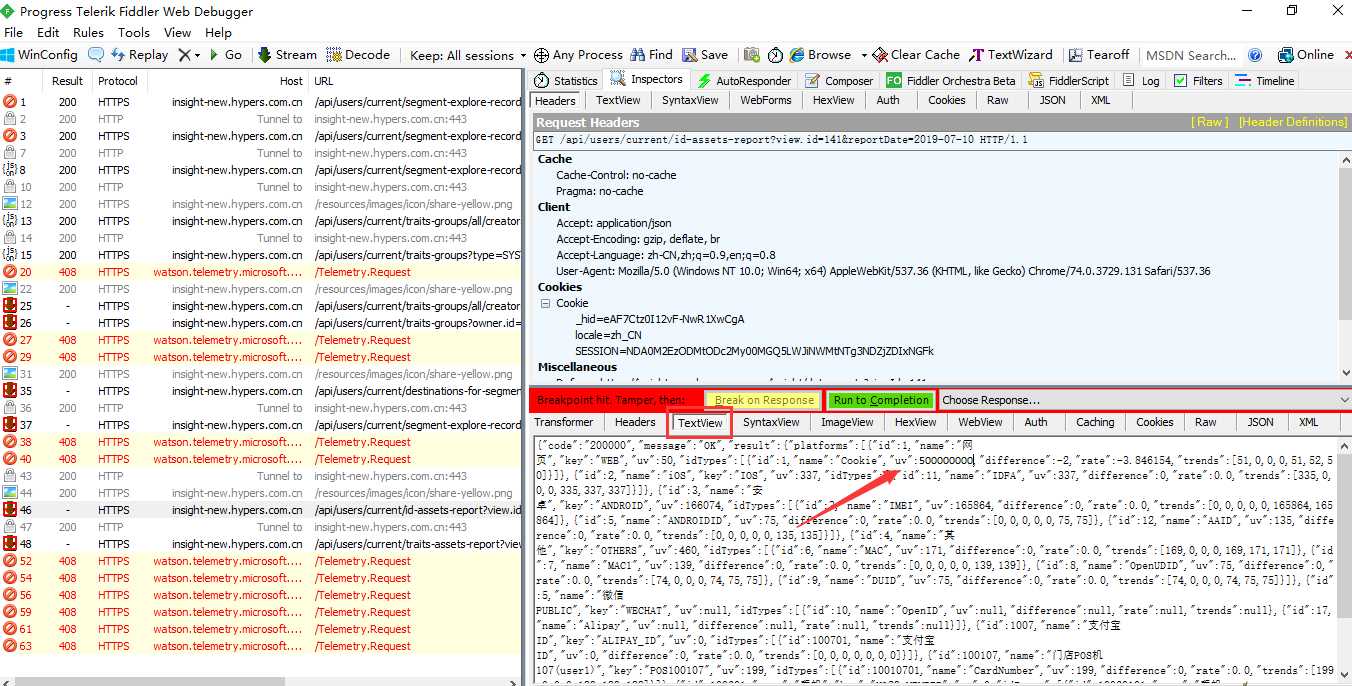
Task: Select response Caching tab
Action: point(1095,422)
